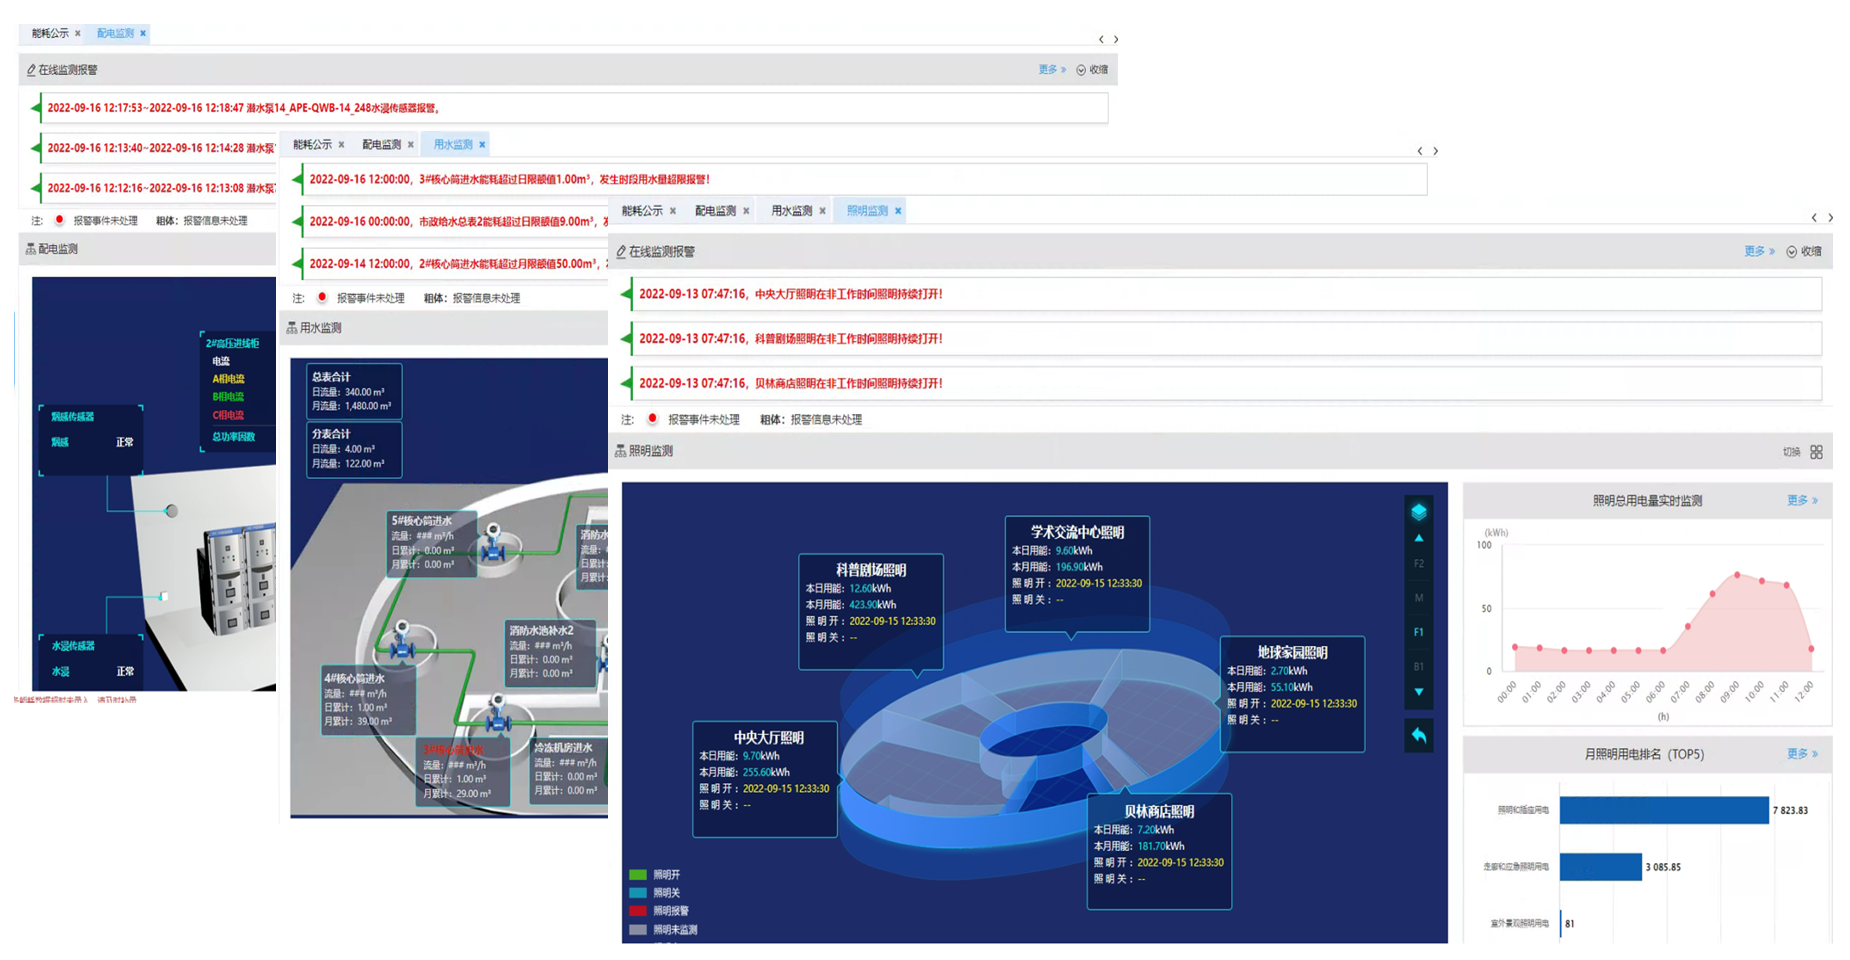Collapse lighting alarm panel via 收缩
This screenshot has width=1850, height=960.
1804,252
